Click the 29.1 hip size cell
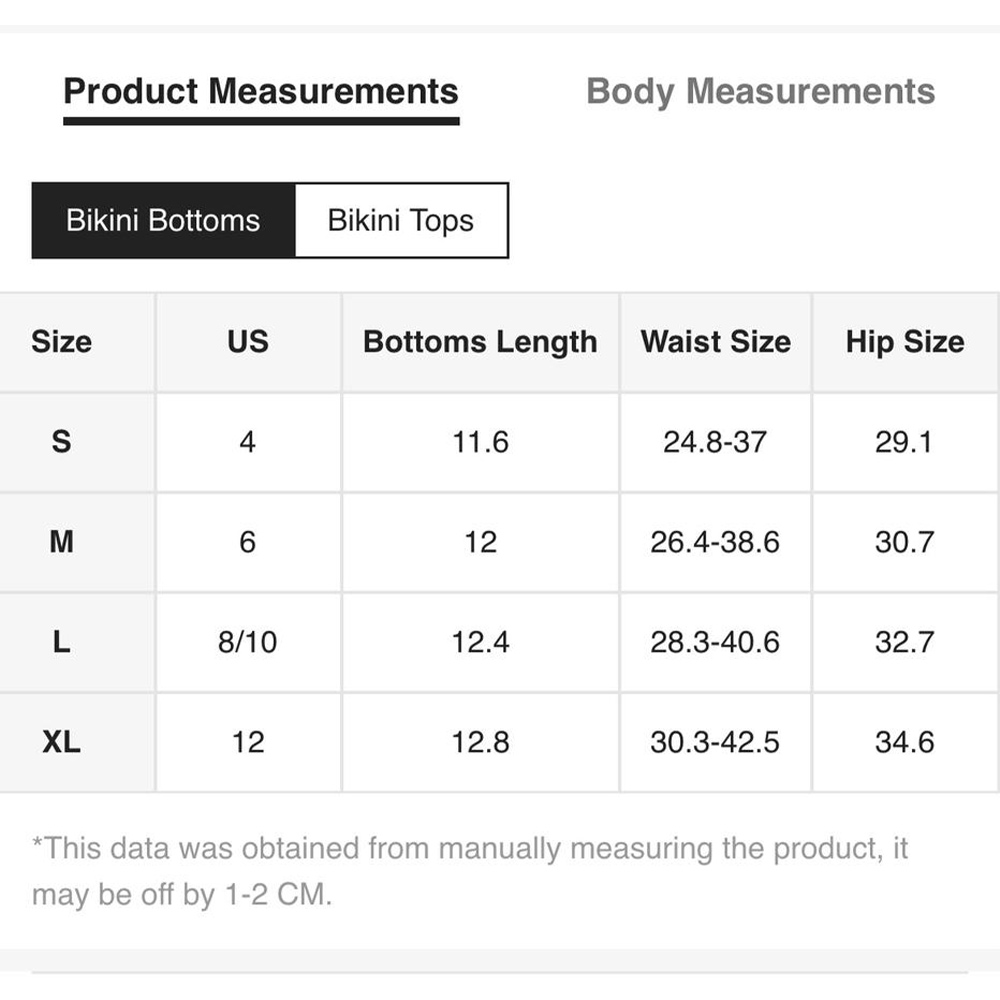The width and height of the screenshot is (1000, 1000). pyautogui.click(x=905, y=442)
